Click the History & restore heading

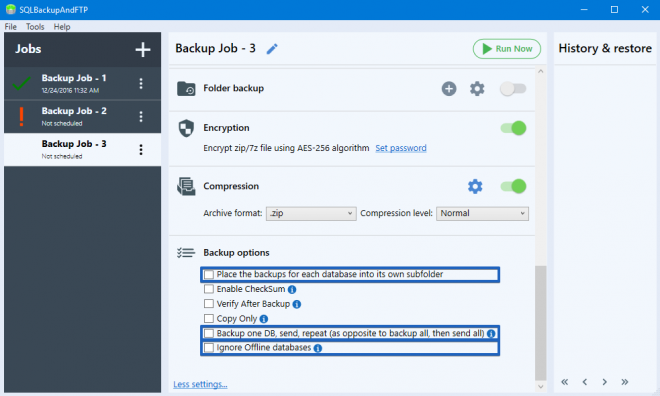[x=605, y=48]
